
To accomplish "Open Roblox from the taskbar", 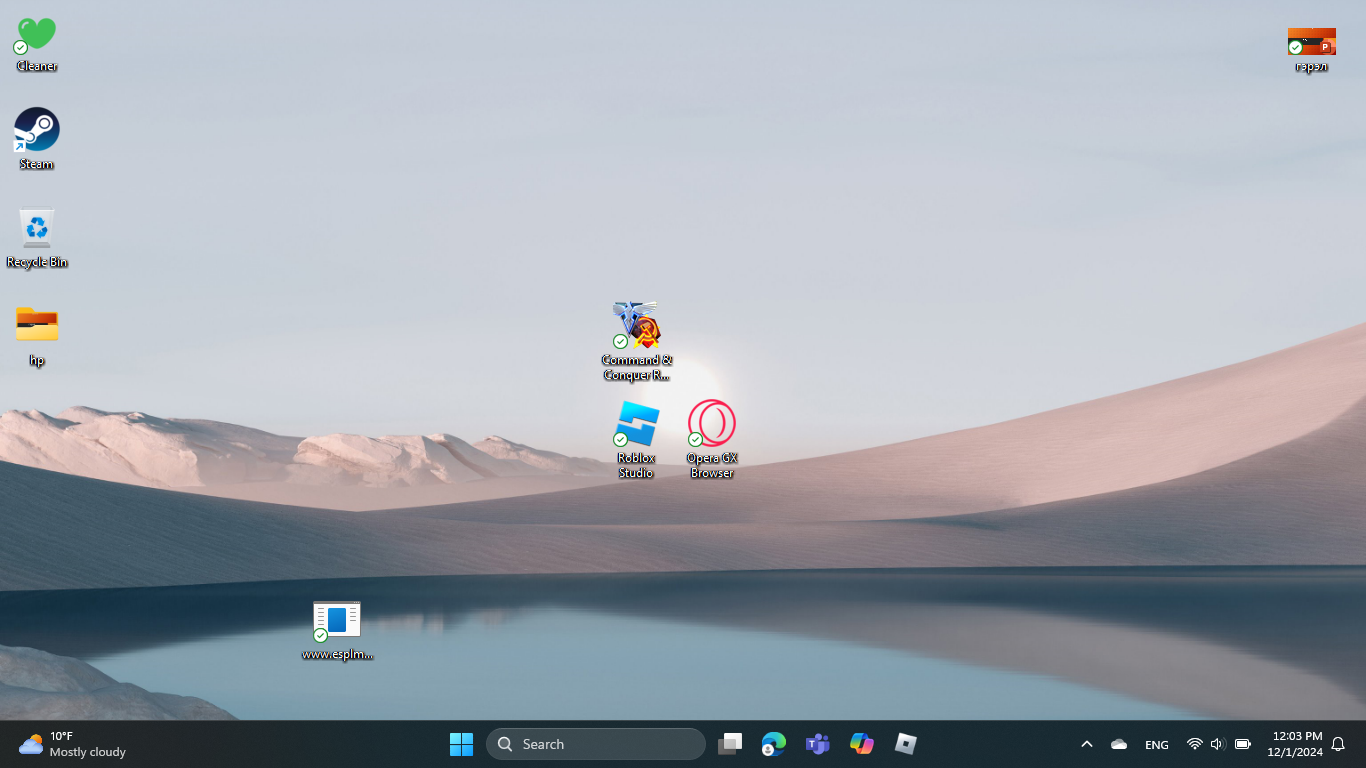I will tap(905, 744).
